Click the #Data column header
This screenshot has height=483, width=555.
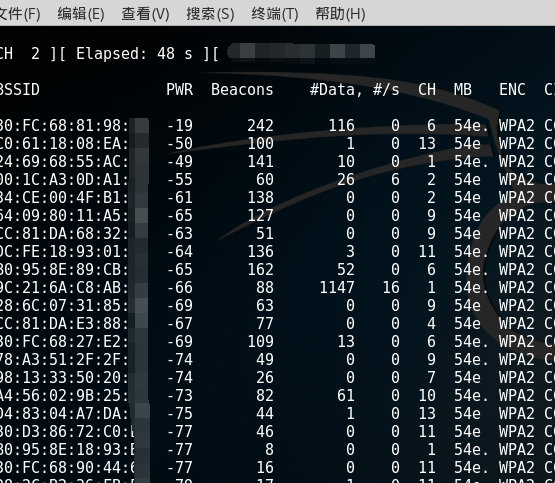point(336,90)
